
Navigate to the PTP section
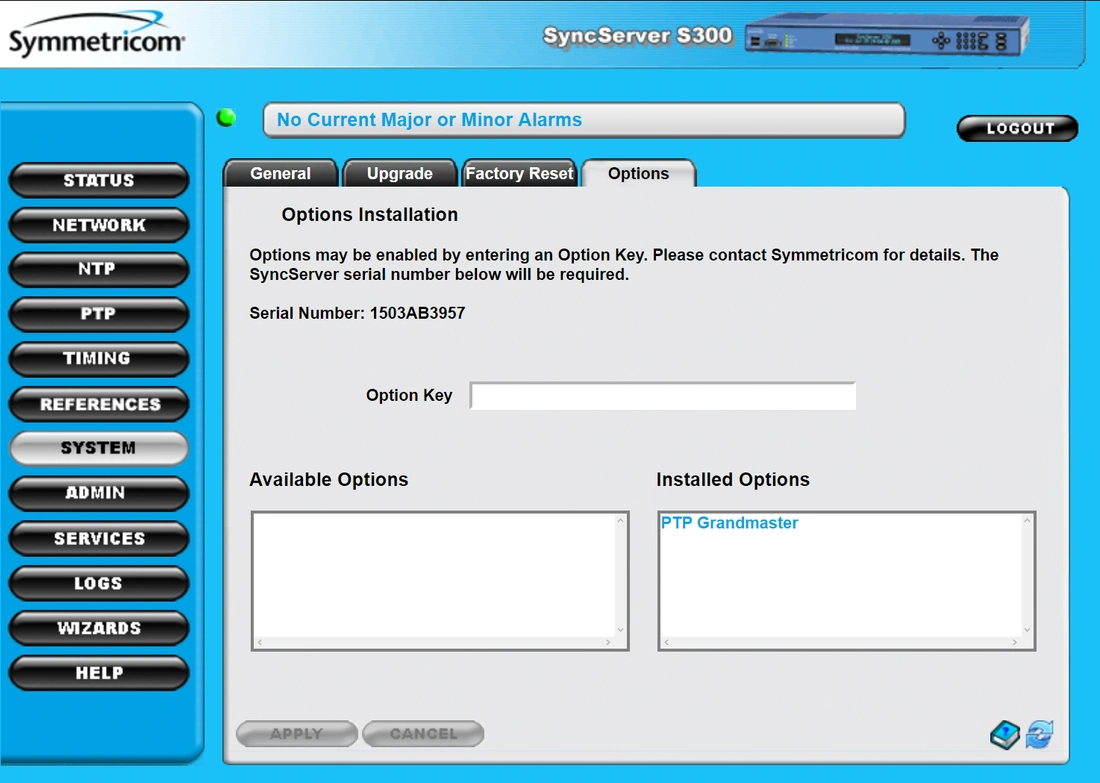click(98, 314)
